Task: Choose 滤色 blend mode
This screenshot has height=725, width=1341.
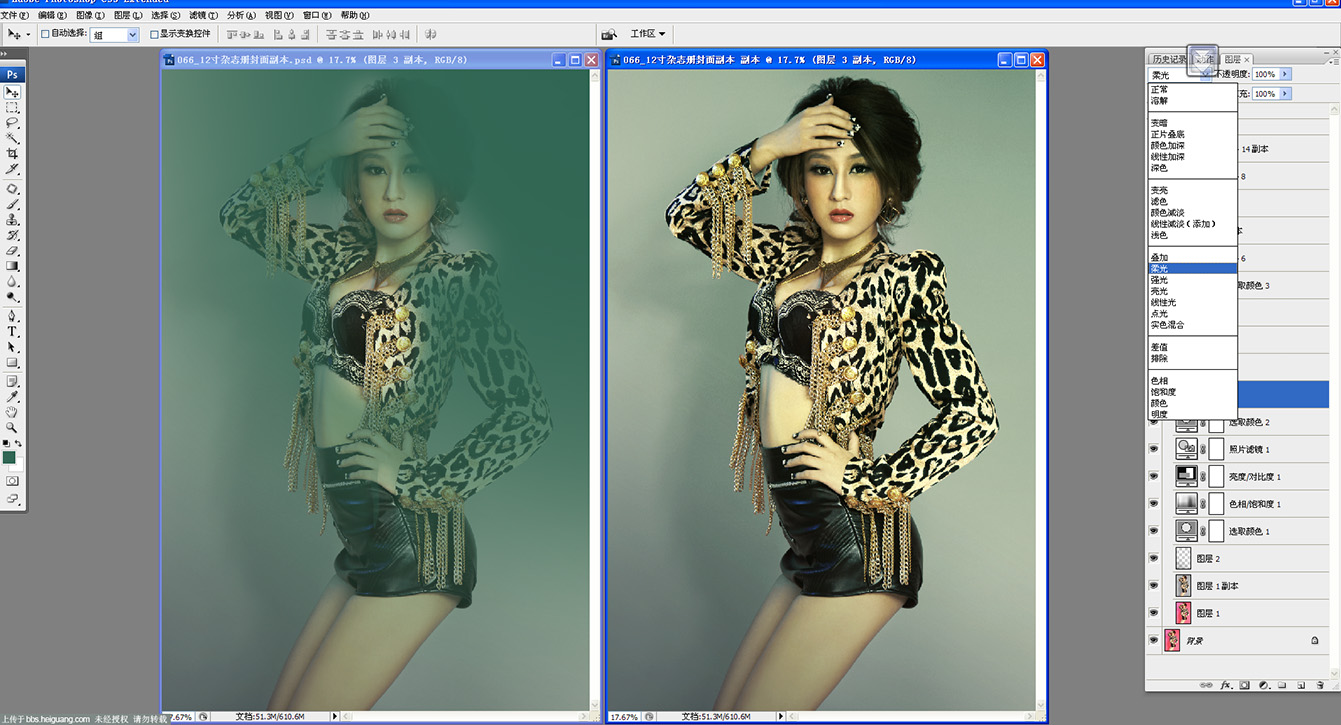Action: point(1159,201)
